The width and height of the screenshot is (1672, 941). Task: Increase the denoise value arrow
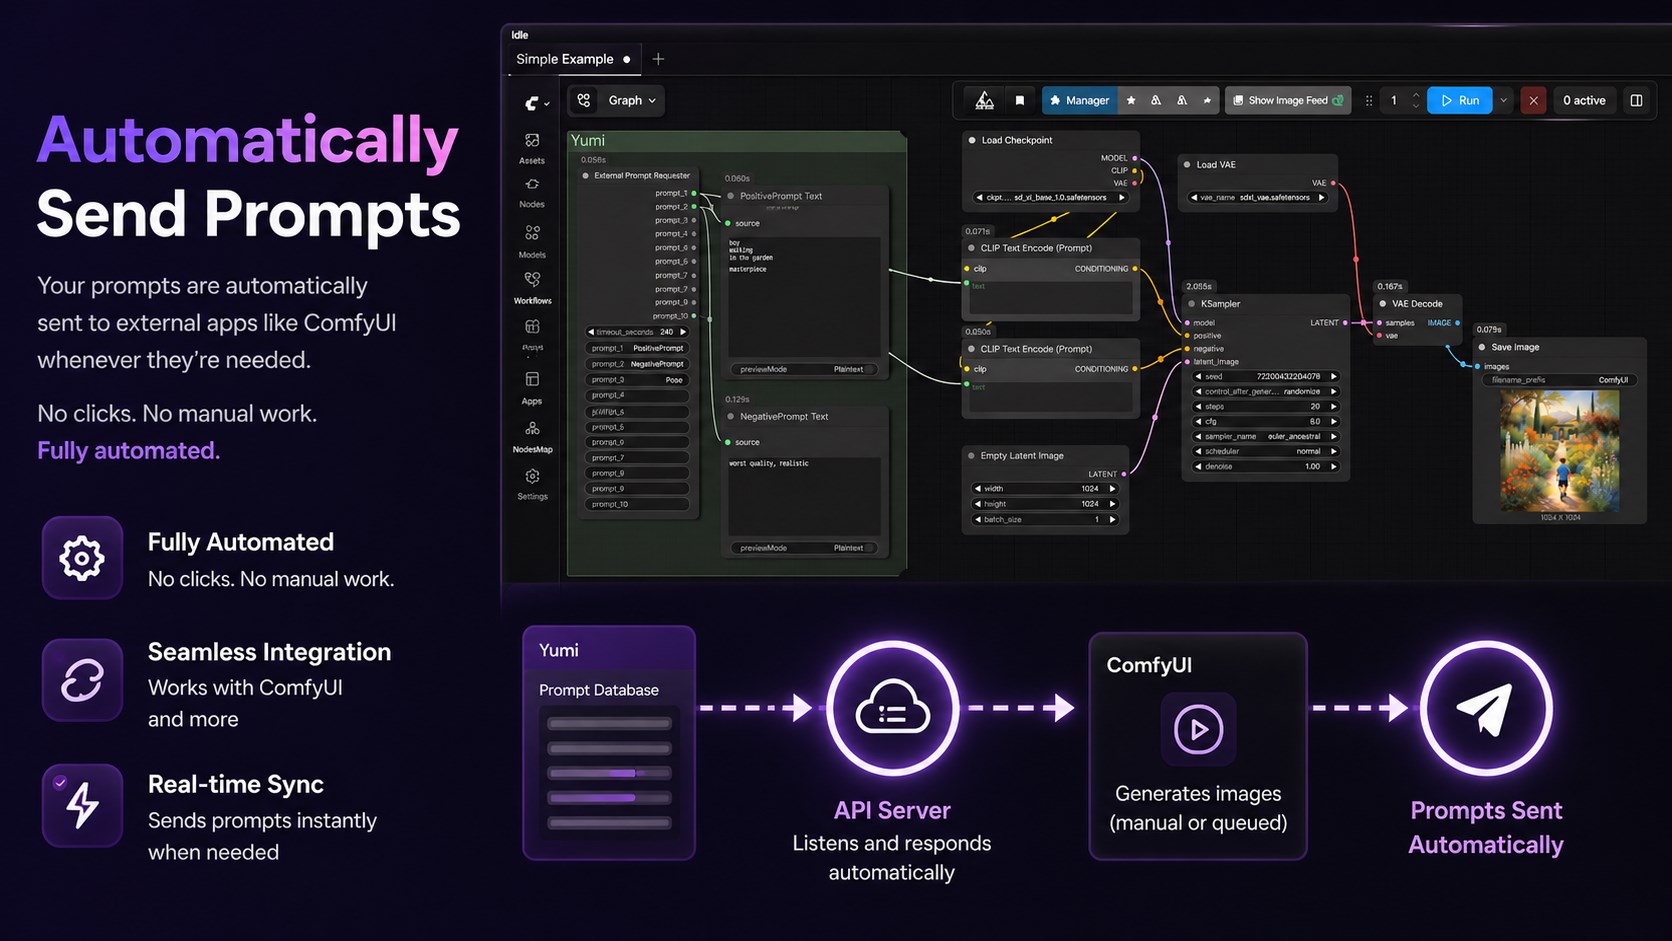click(x=1333, y=466)
